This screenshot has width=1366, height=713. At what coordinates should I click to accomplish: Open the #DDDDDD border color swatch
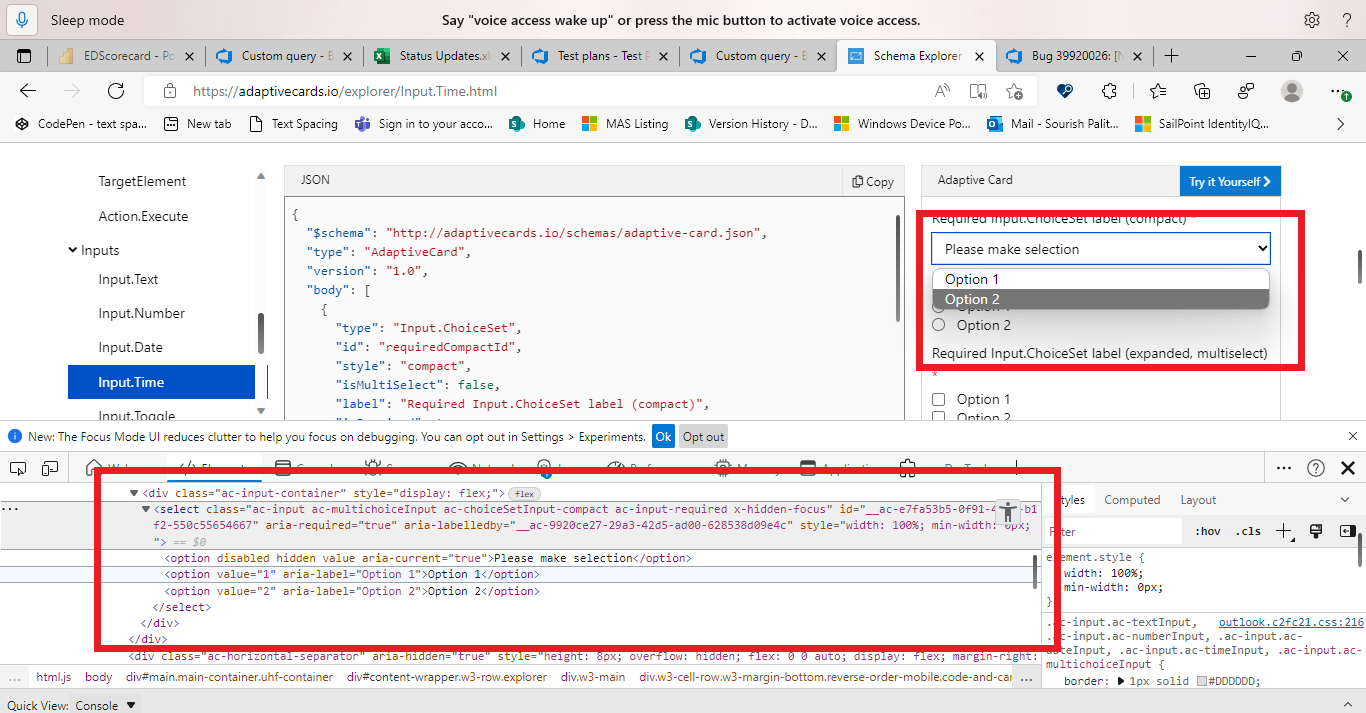coord(1202,681)
